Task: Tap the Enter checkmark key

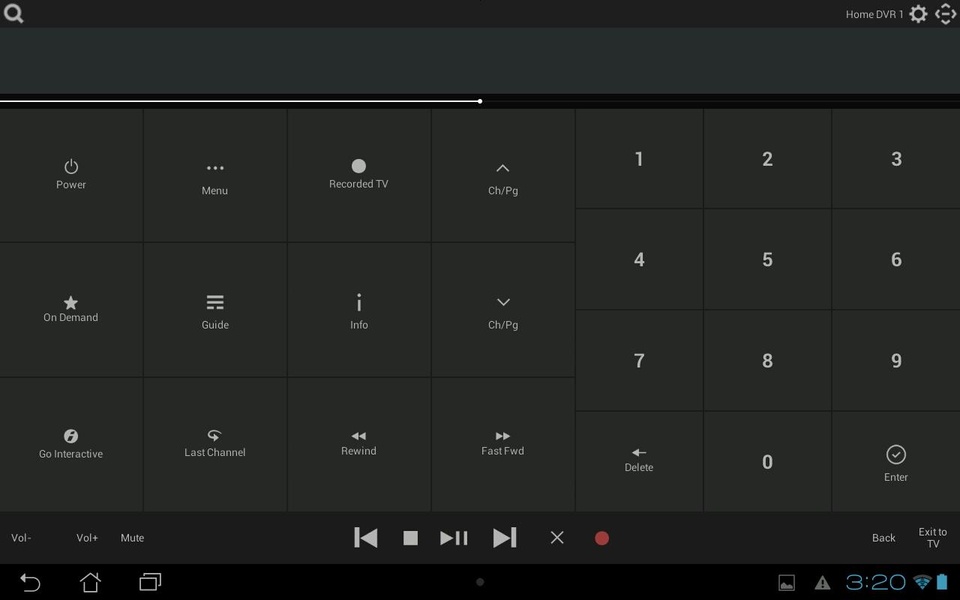Action: pyautogui.click(x=896, y=462)
